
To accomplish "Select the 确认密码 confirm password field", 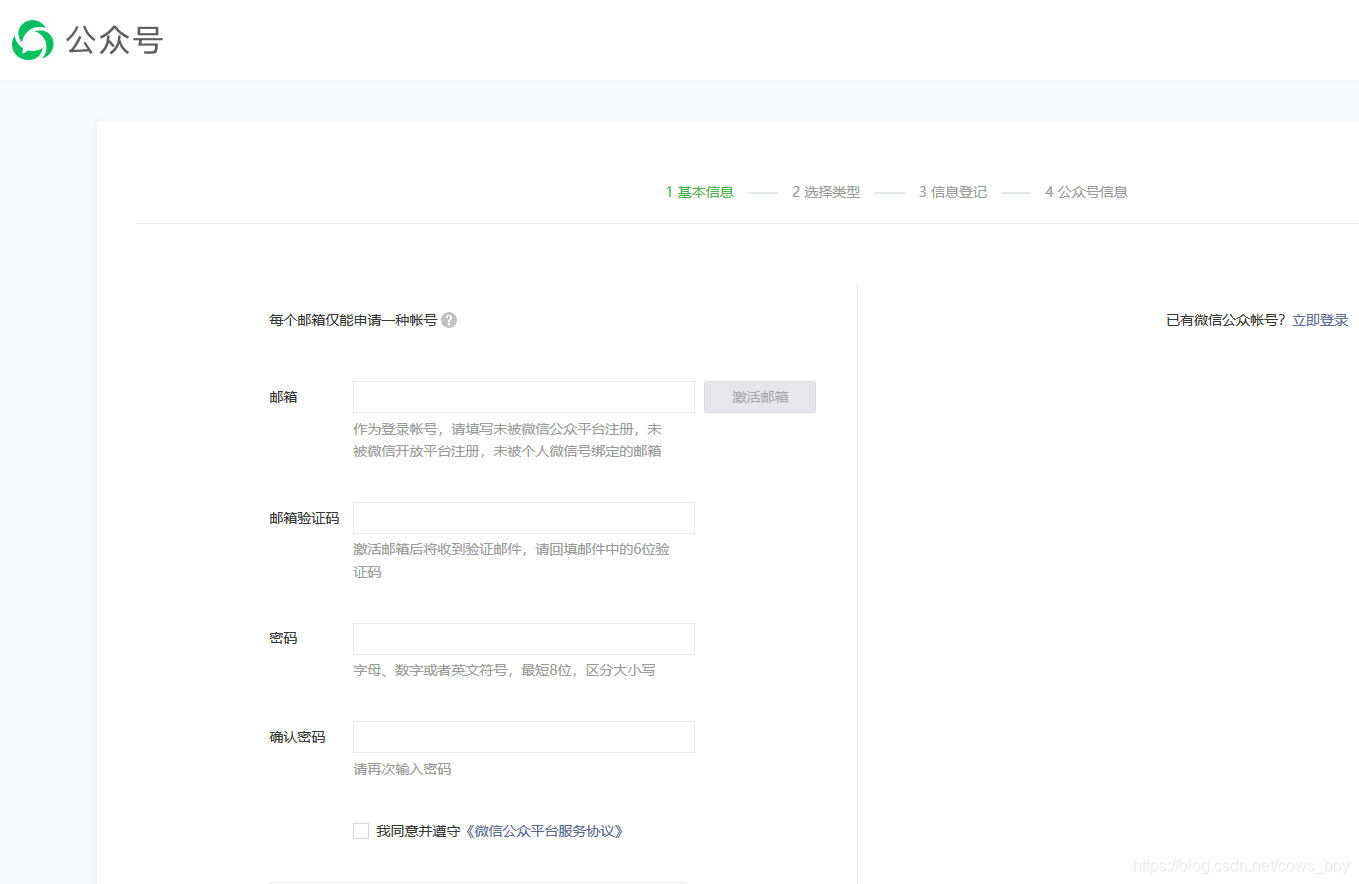I will (523, 736).
